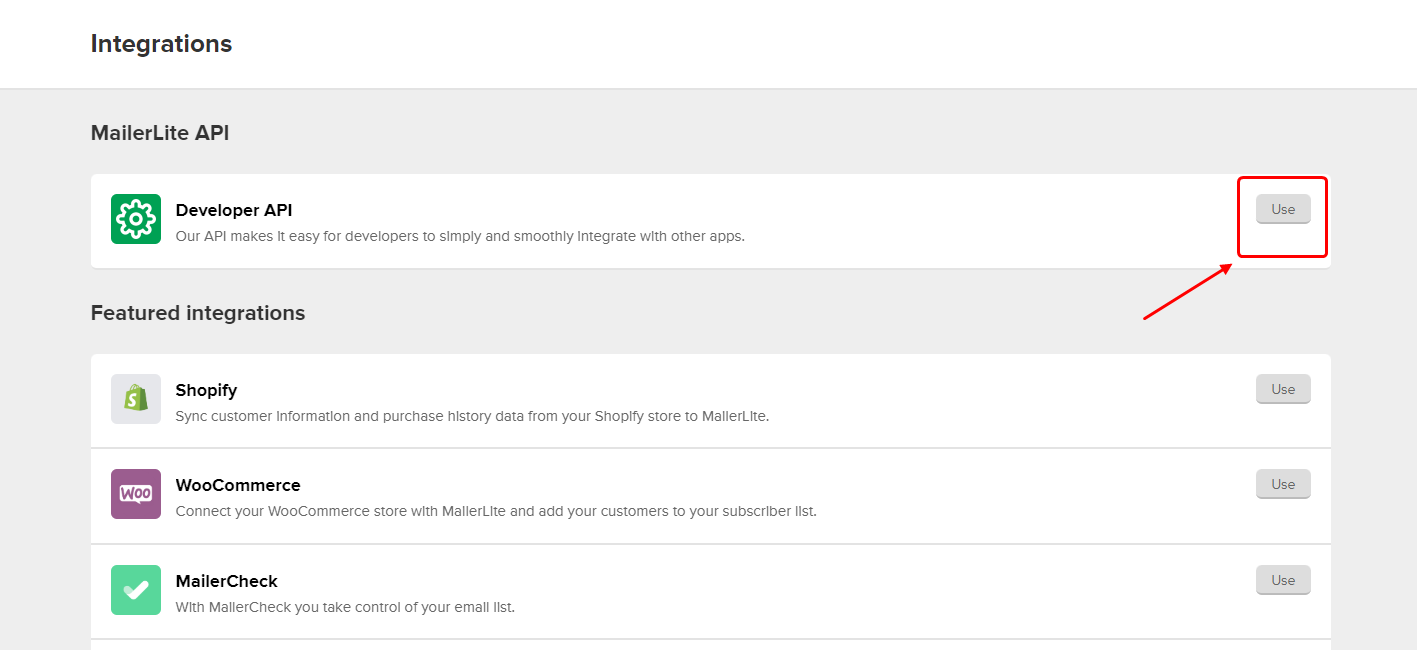The image size is (1417, 650).
Task: Click Use button in WooCommerce row
Action: (x=1283, y=484)
